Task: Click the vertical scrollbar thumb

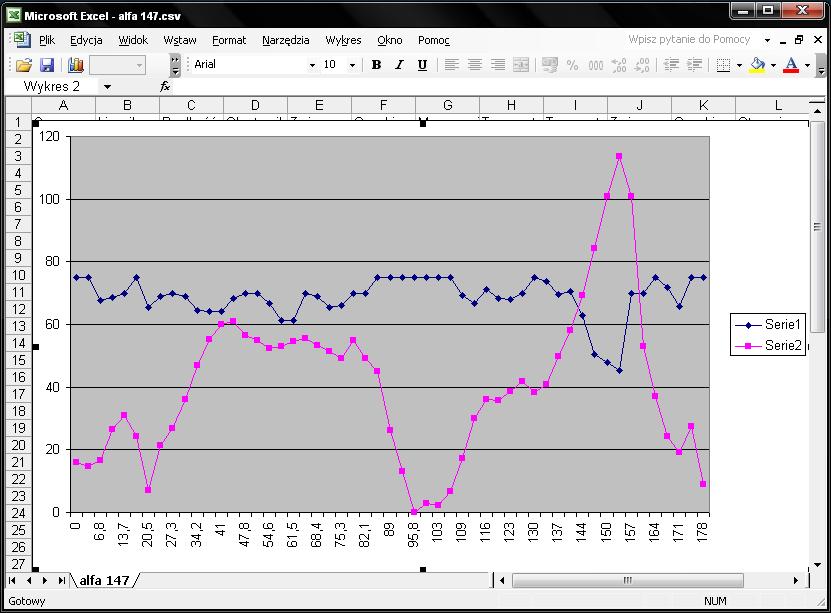Action: tap(817, 226)
